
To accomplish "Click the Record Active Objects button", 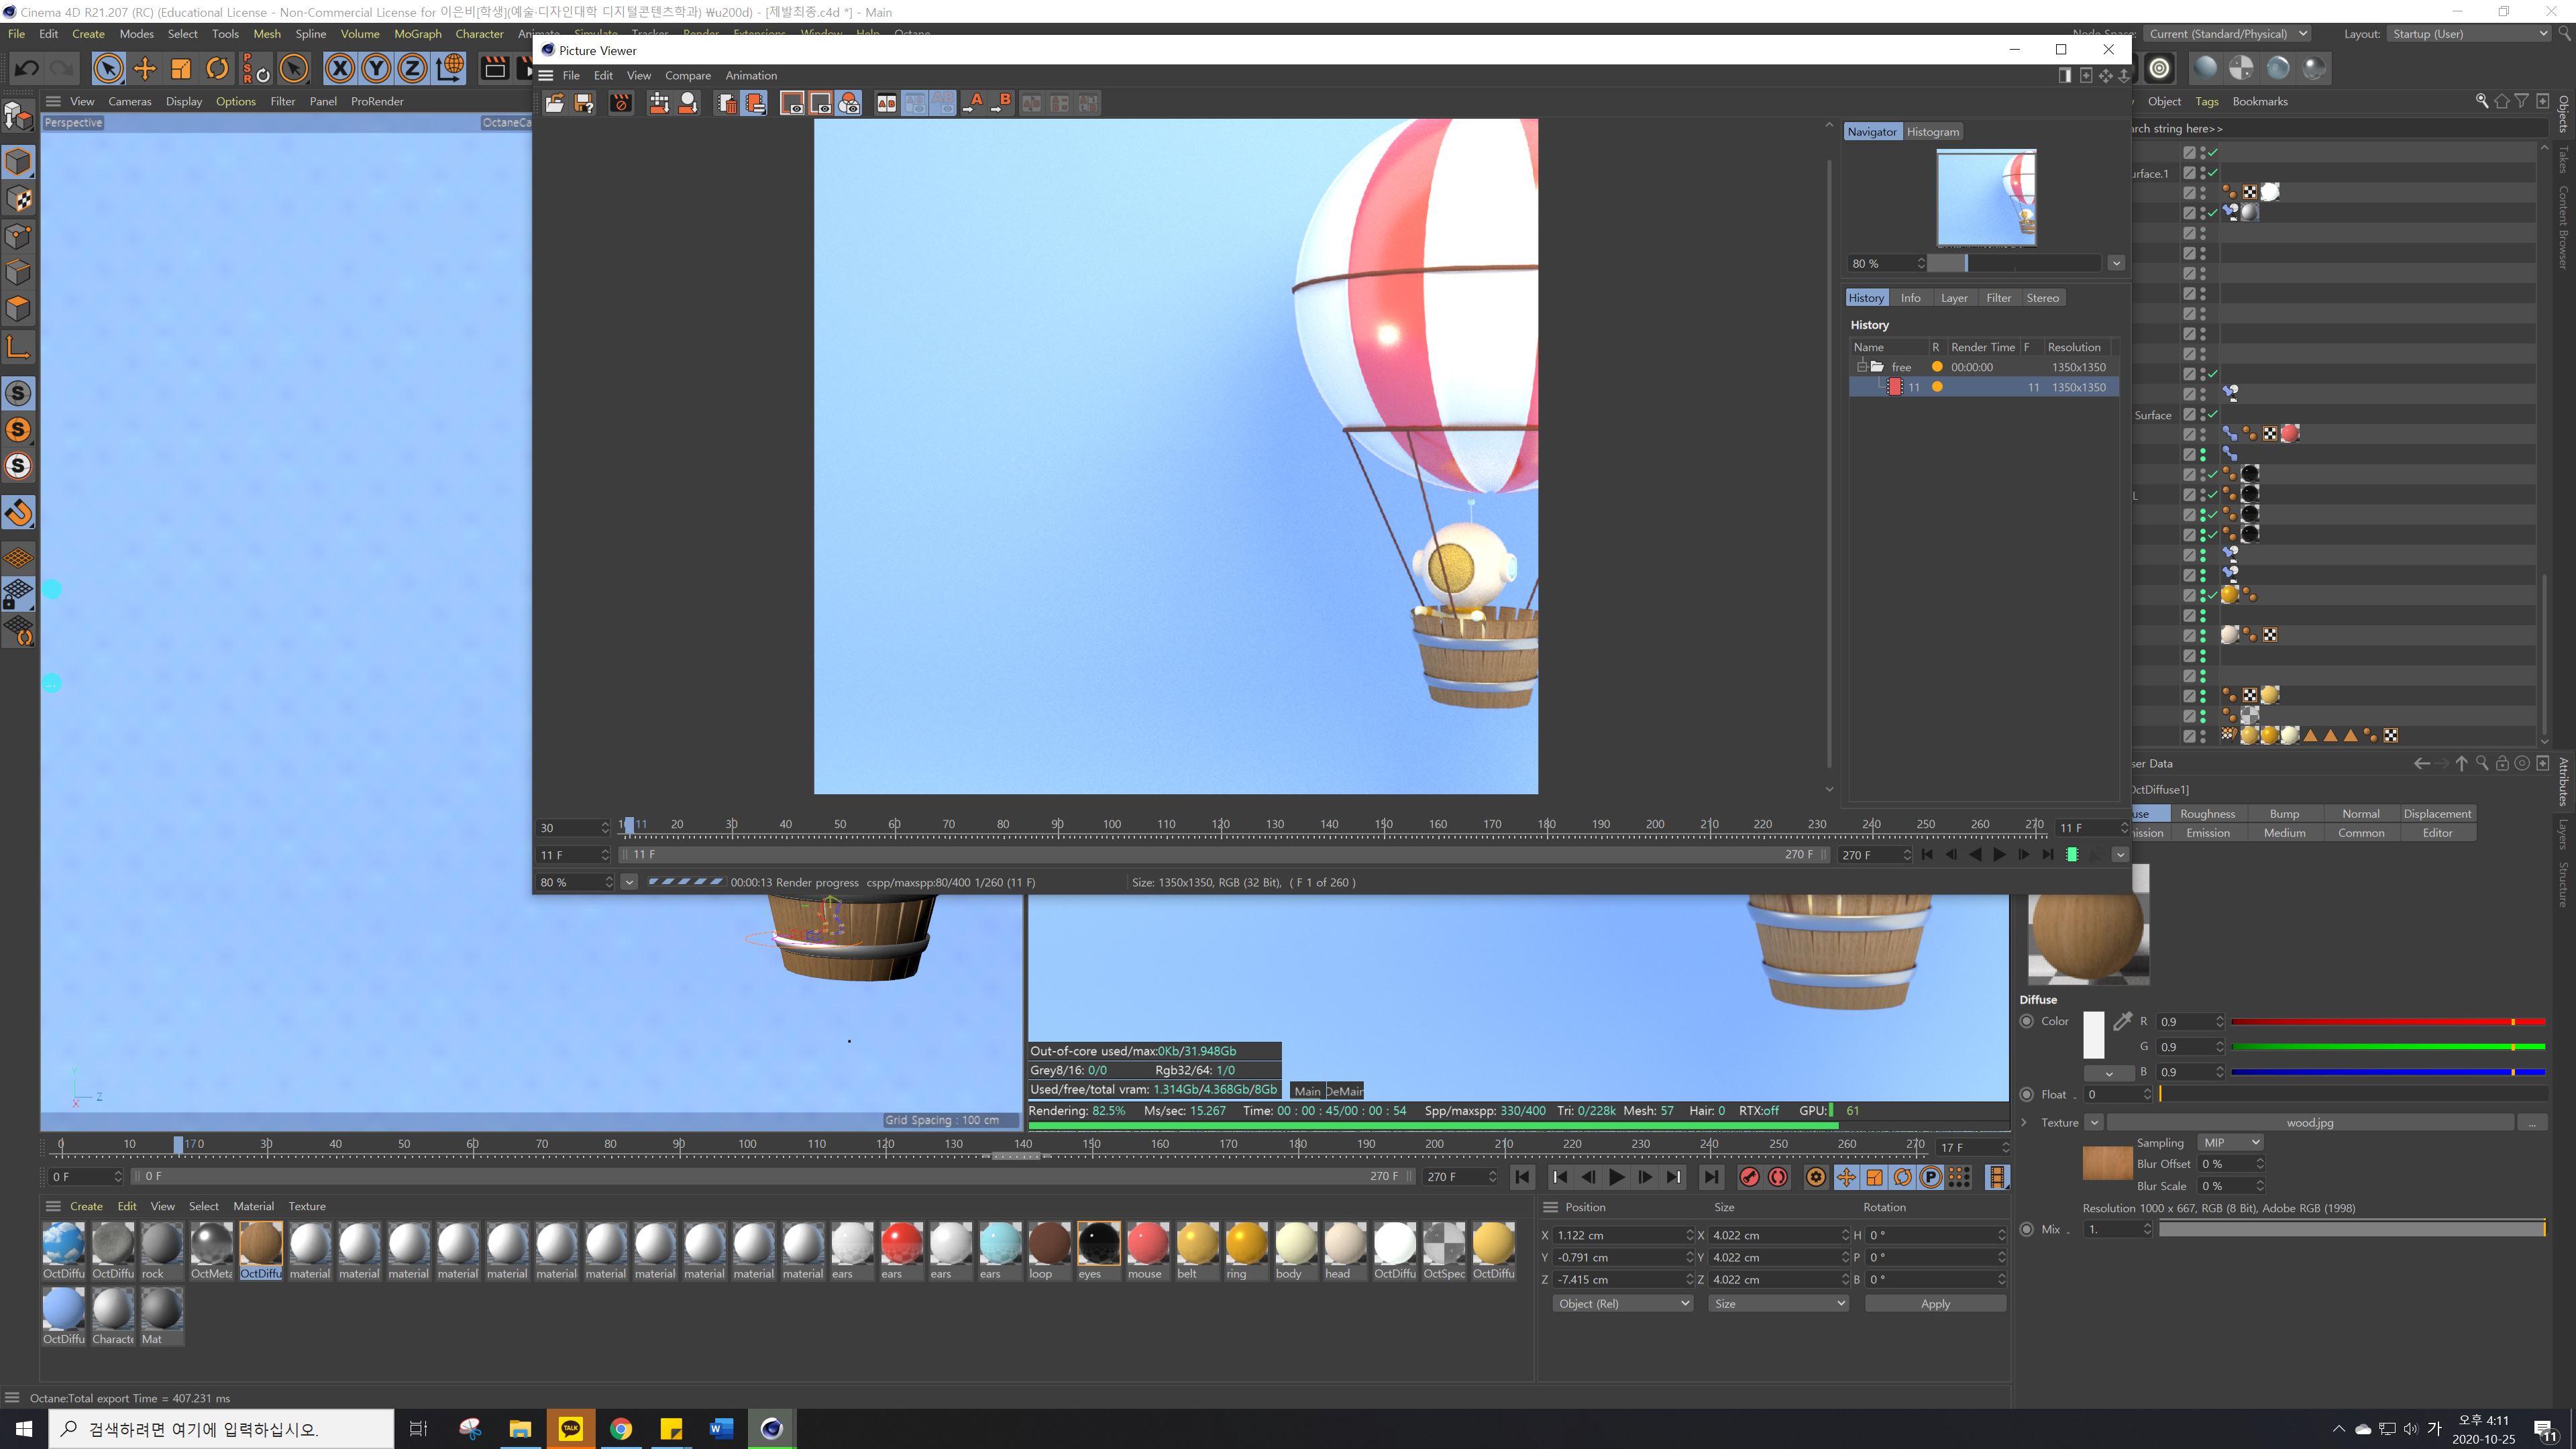I will (1749, 1177).
